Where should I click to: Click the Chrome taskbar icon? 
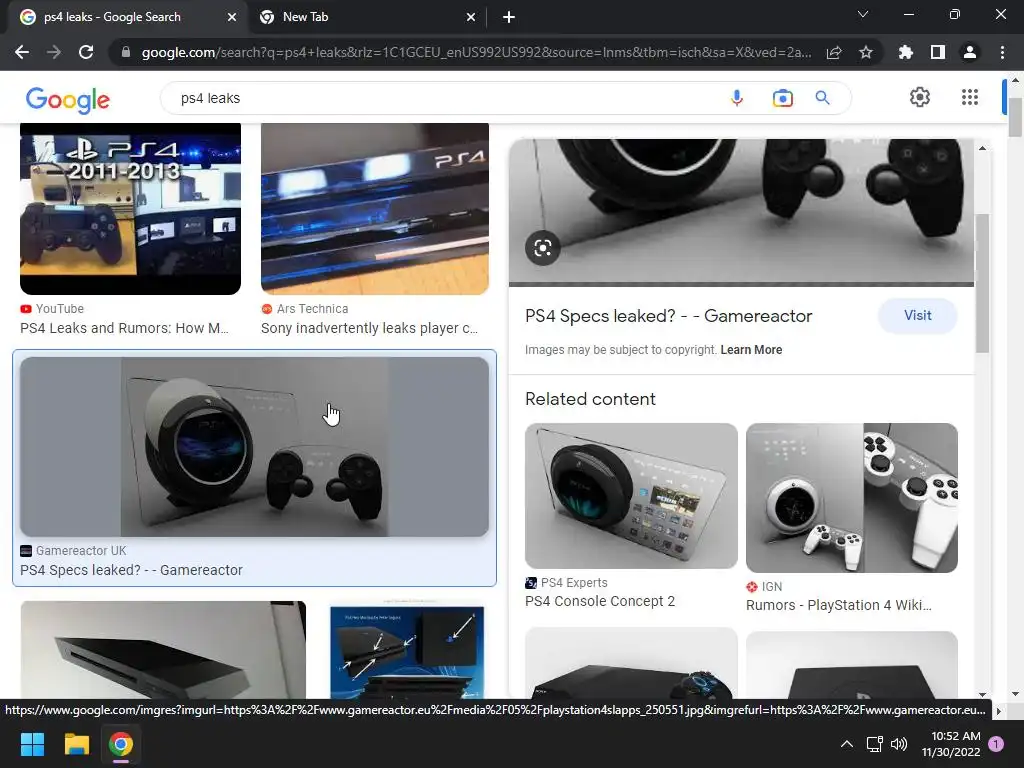click(x=121, y=744)
